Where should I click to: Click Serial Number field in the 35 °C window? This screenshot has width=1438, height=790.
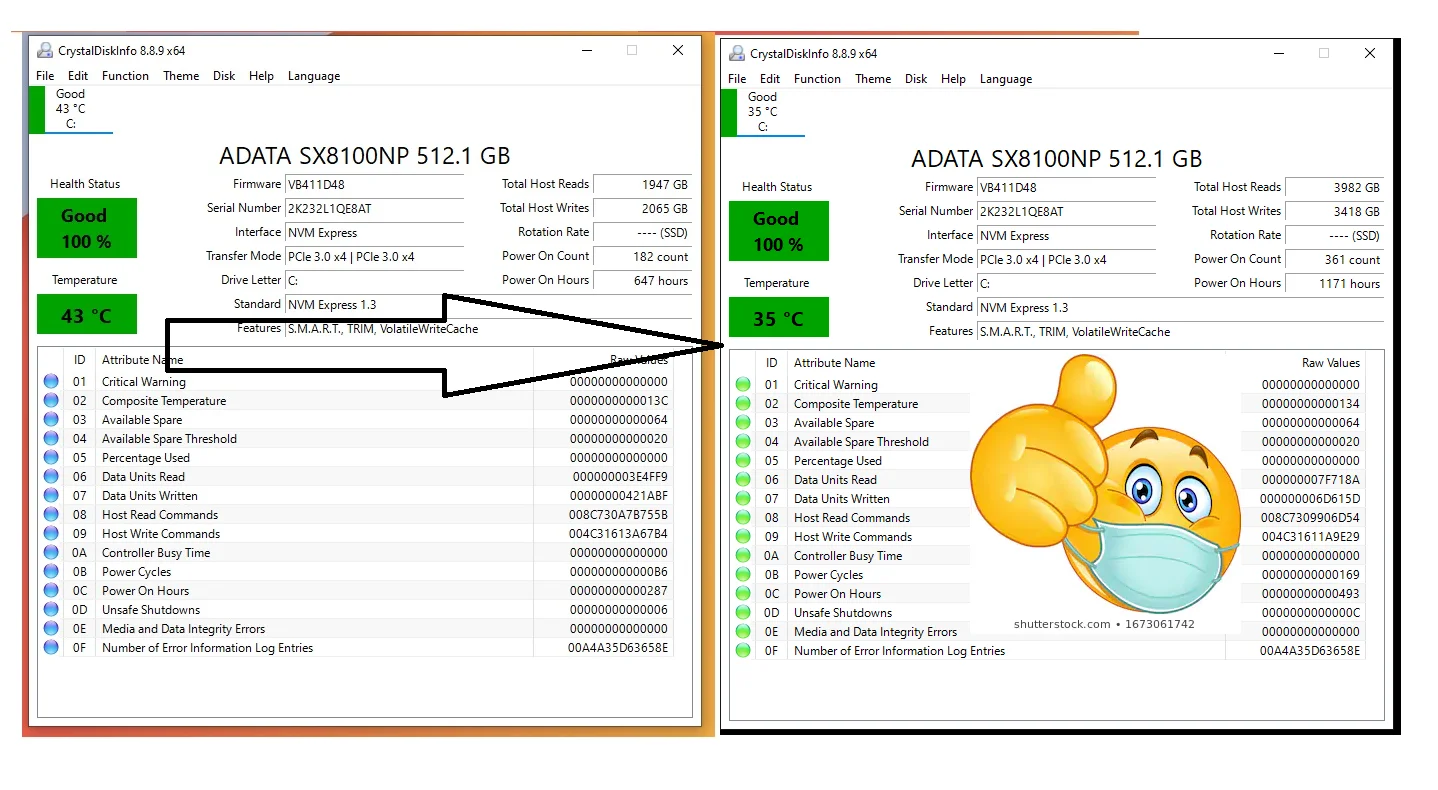pyautogui.click(x=1066, y=211)
